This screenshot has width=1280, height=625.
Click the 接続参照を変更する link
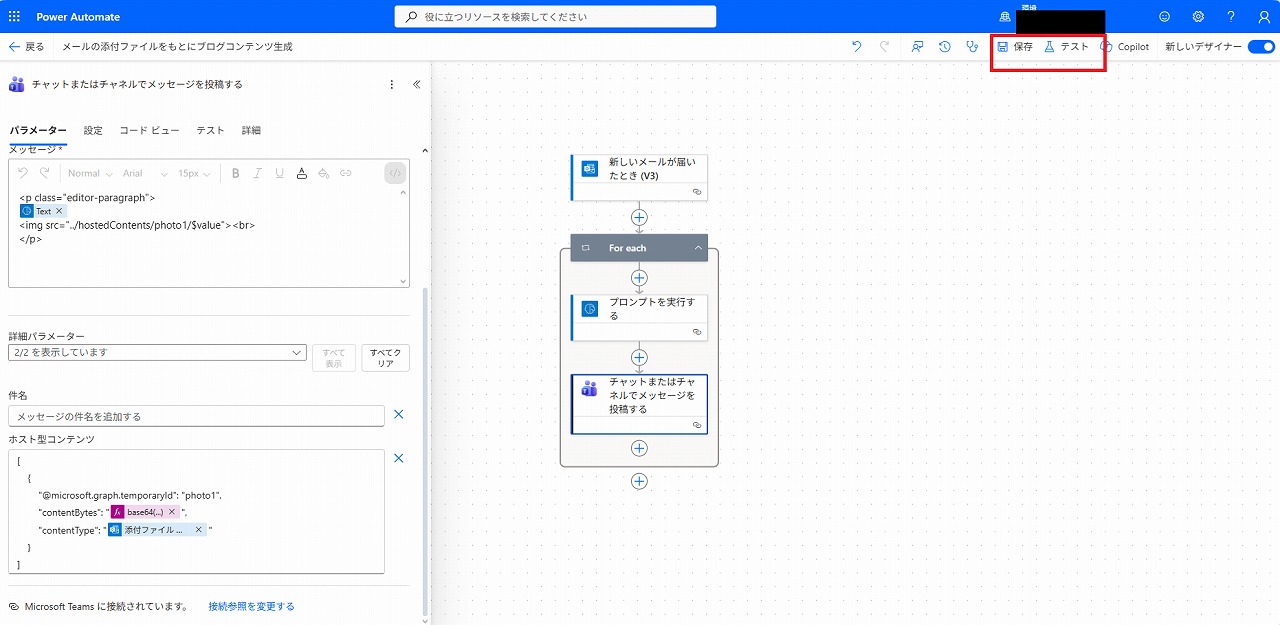[251, 607]
